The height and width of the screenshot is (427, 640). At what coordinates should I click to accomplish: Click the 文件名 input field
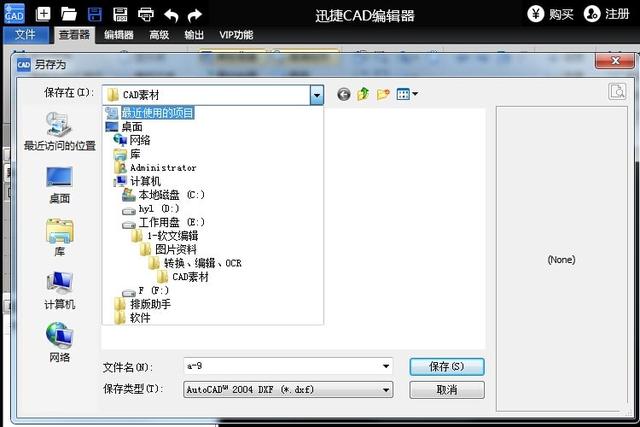click(x=288, y=366)
